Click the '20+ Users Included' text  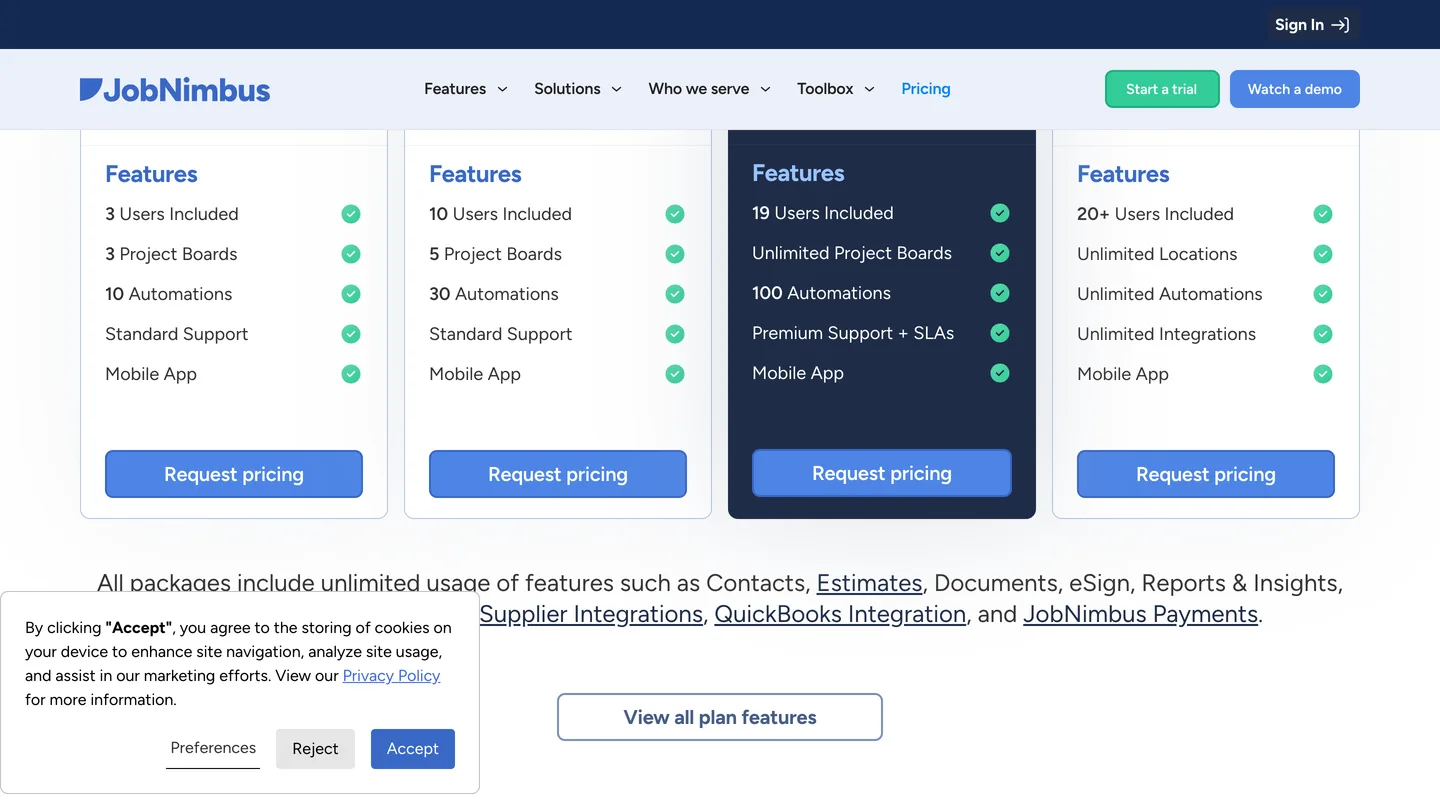pos(1155,214)
